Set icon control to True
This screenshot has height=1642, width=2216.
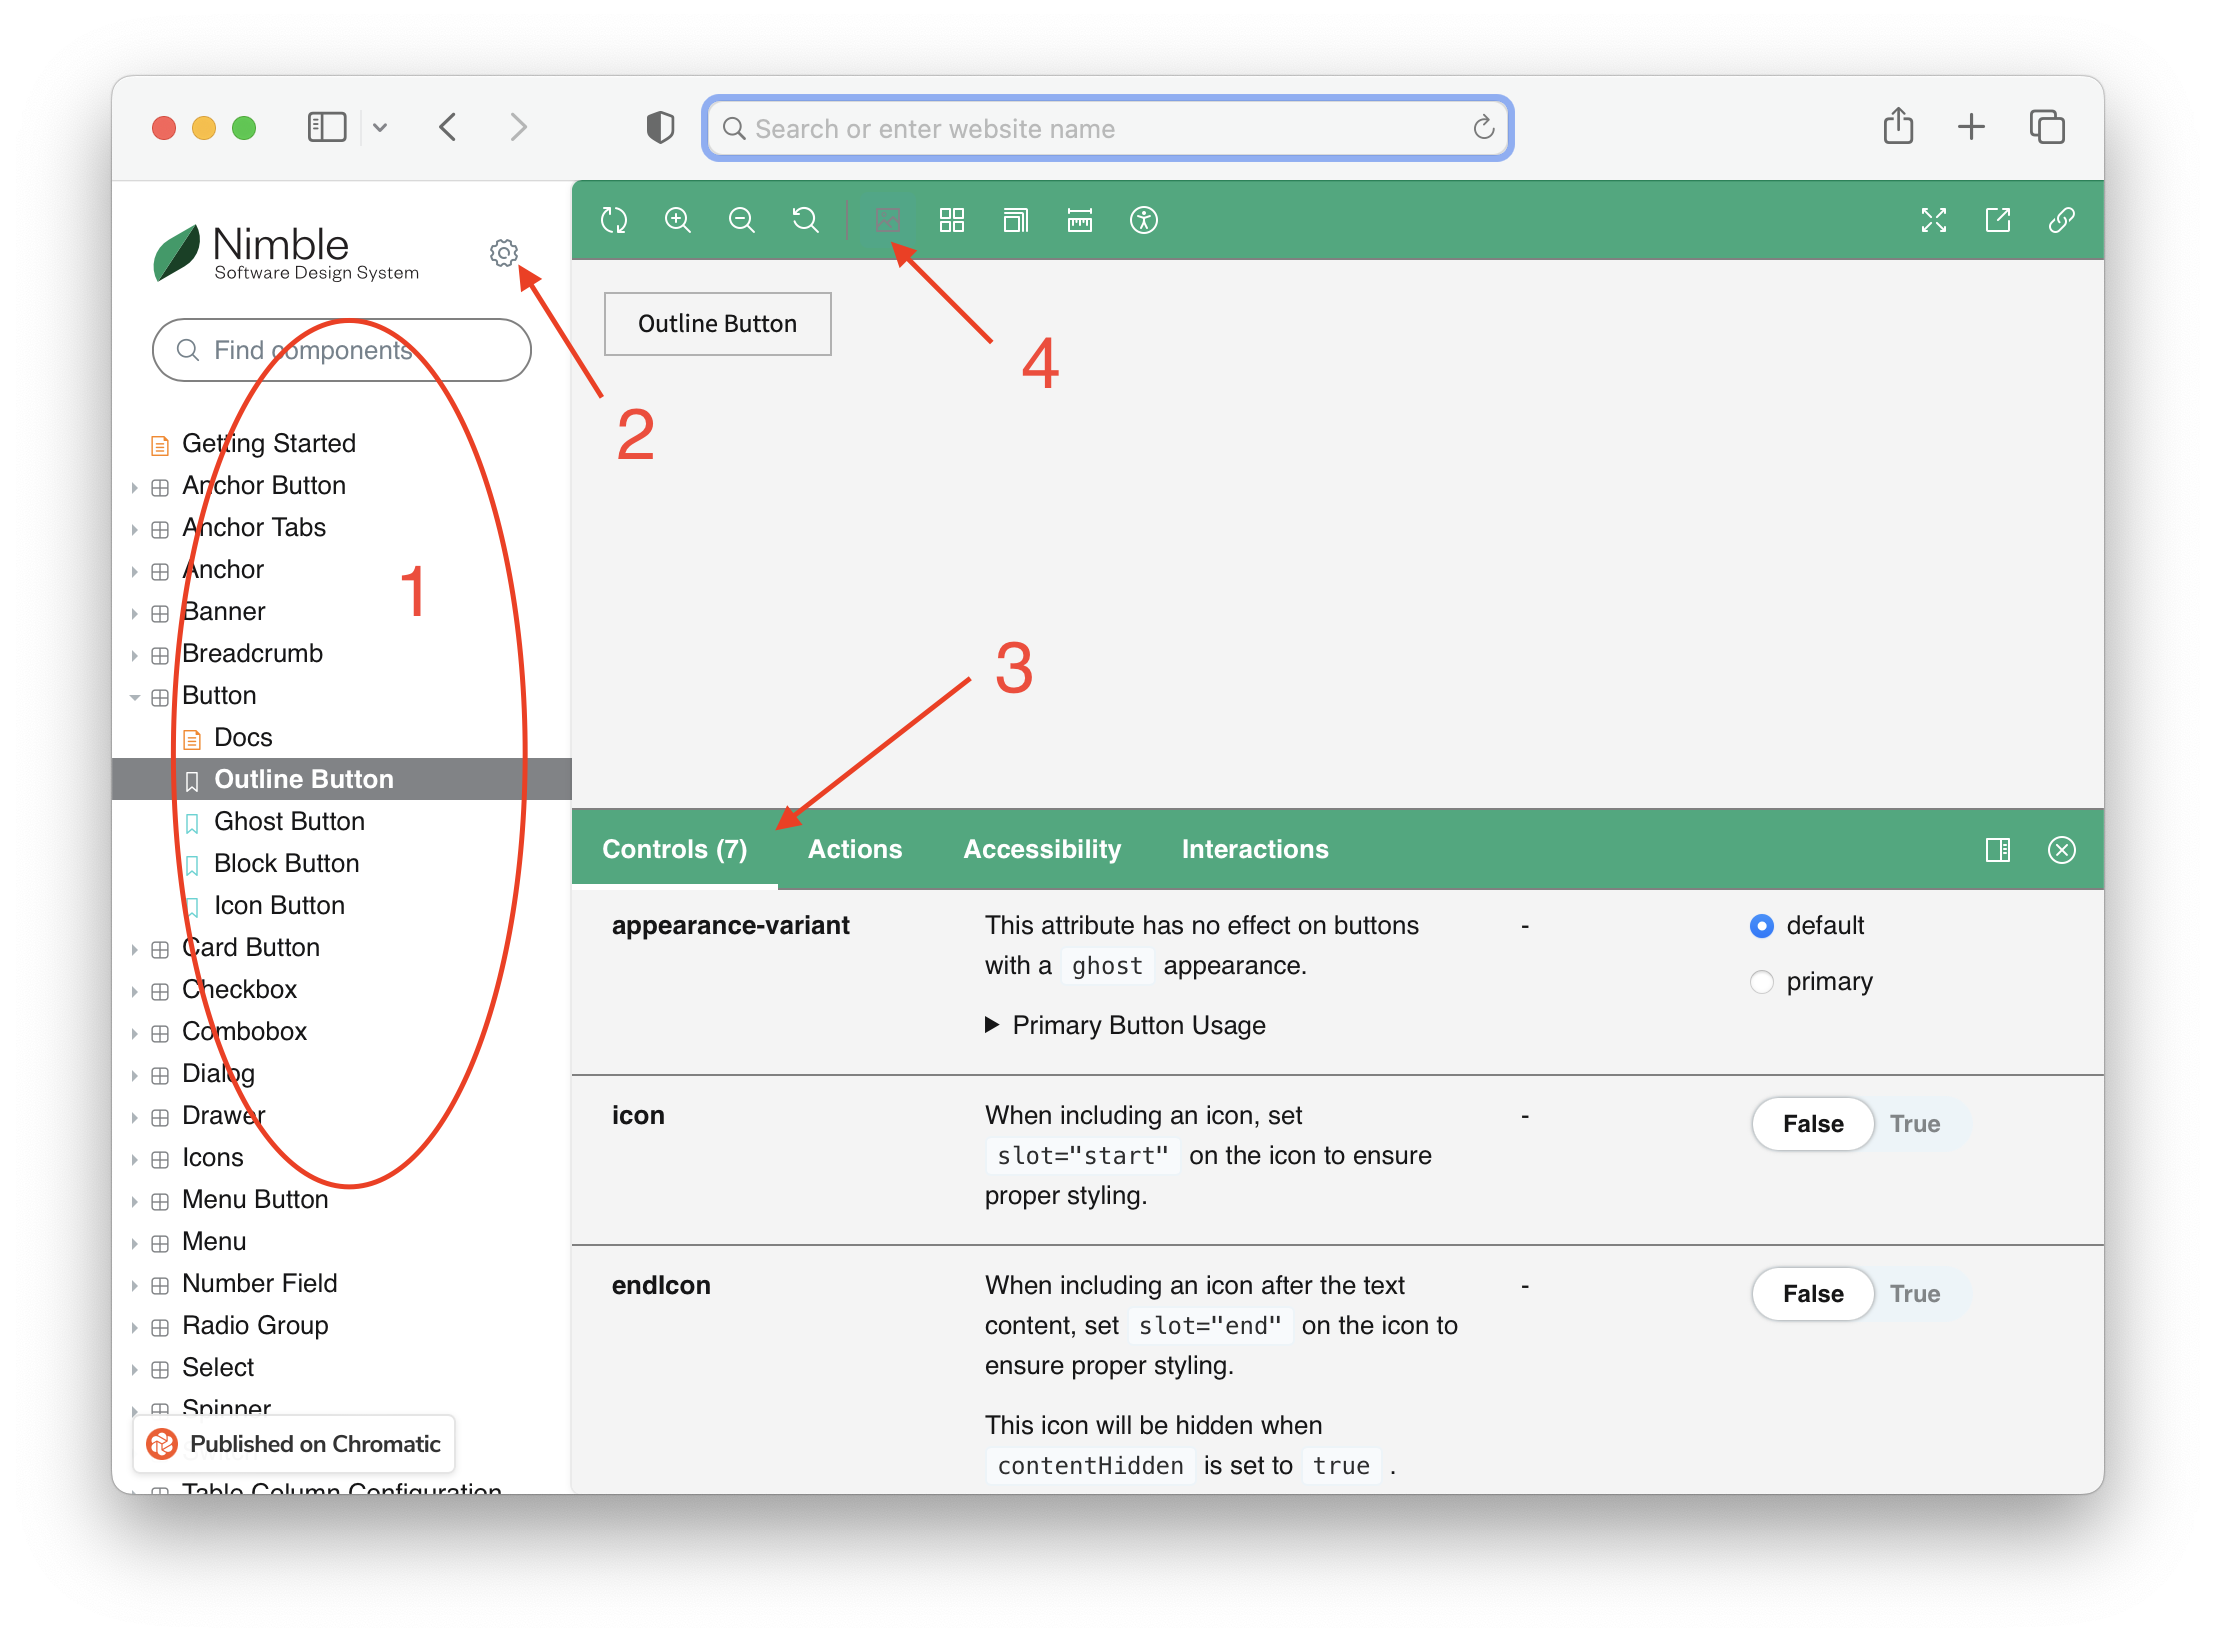(x=1914, y=1124)
